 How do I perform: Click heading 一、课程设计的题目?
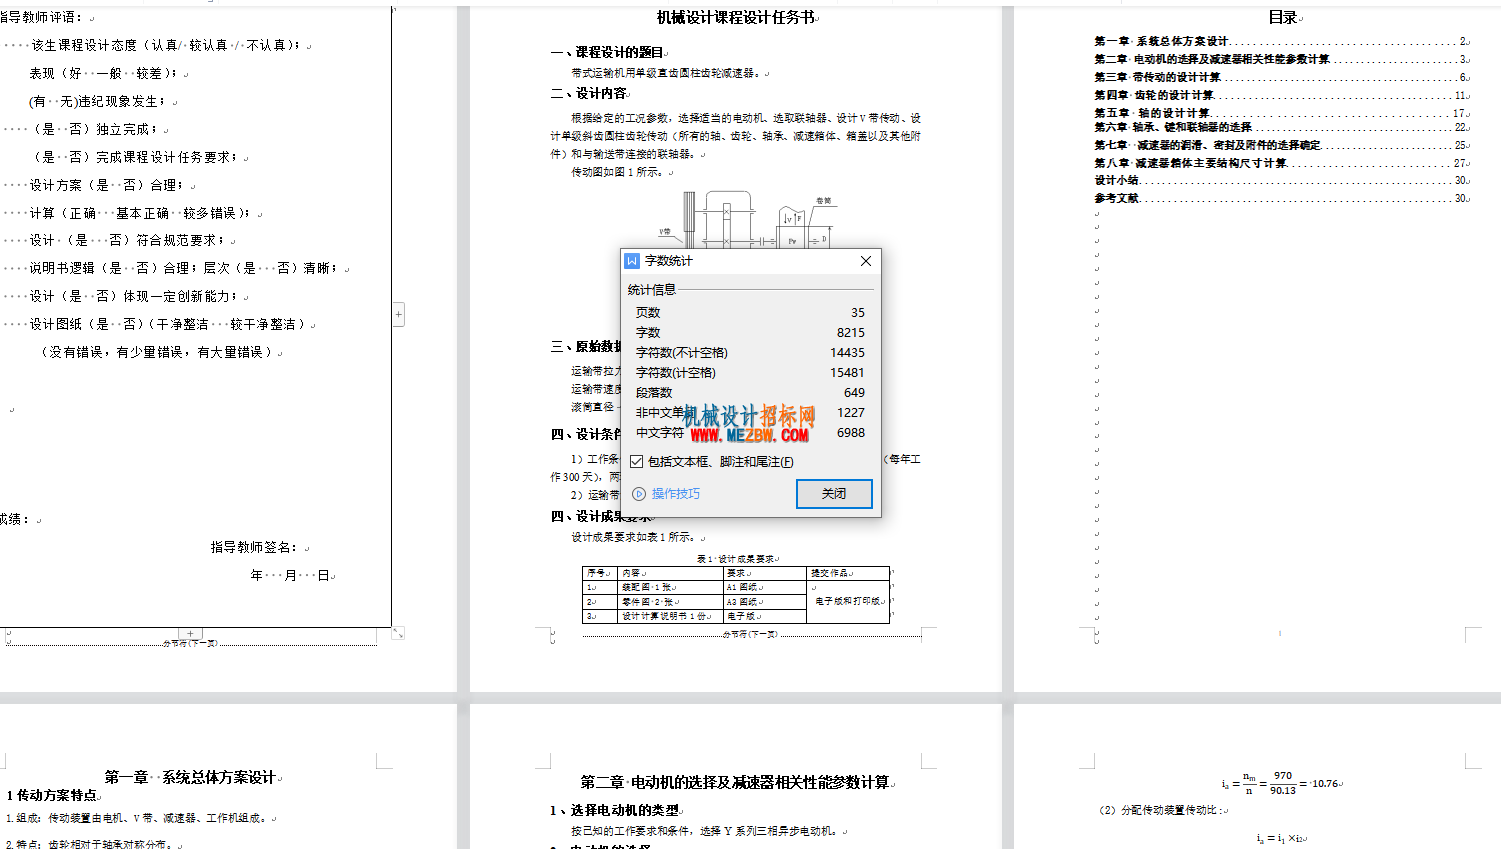tap(607, 52)
